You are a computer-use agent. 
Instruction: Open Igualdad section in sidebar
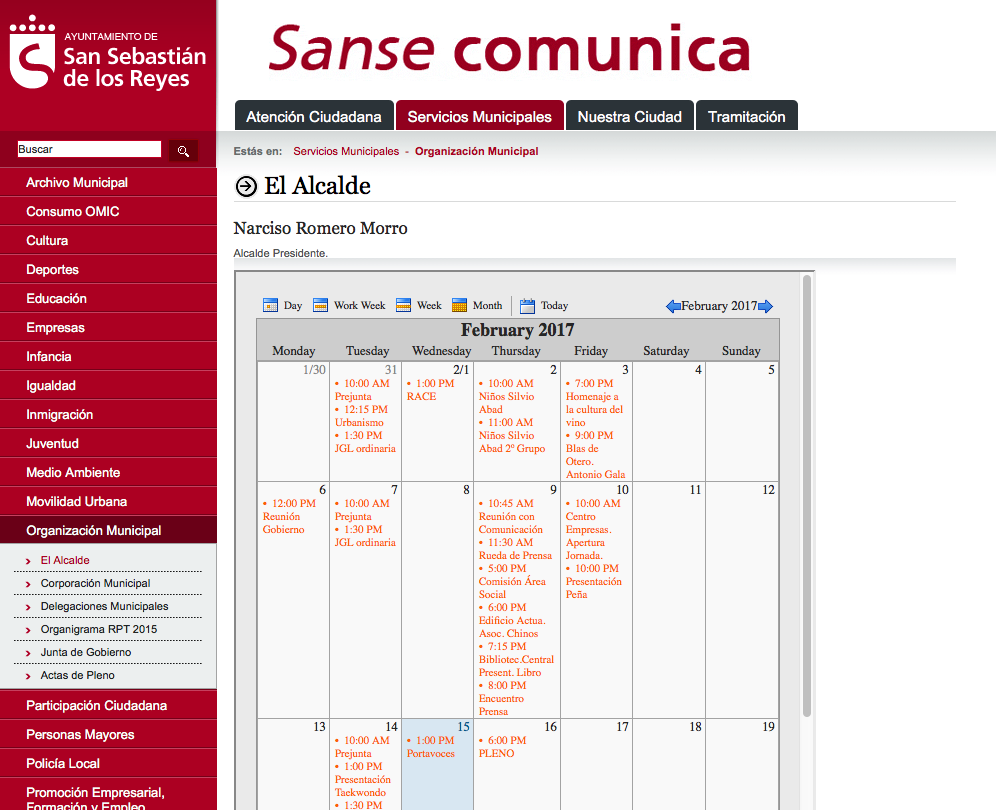pyautogui.click(x=108, y=386)
